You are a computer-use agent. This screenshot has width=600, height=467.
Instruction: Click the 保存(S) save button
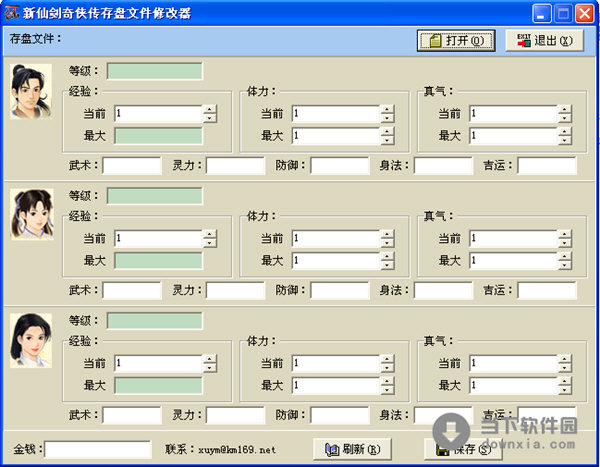463,449
